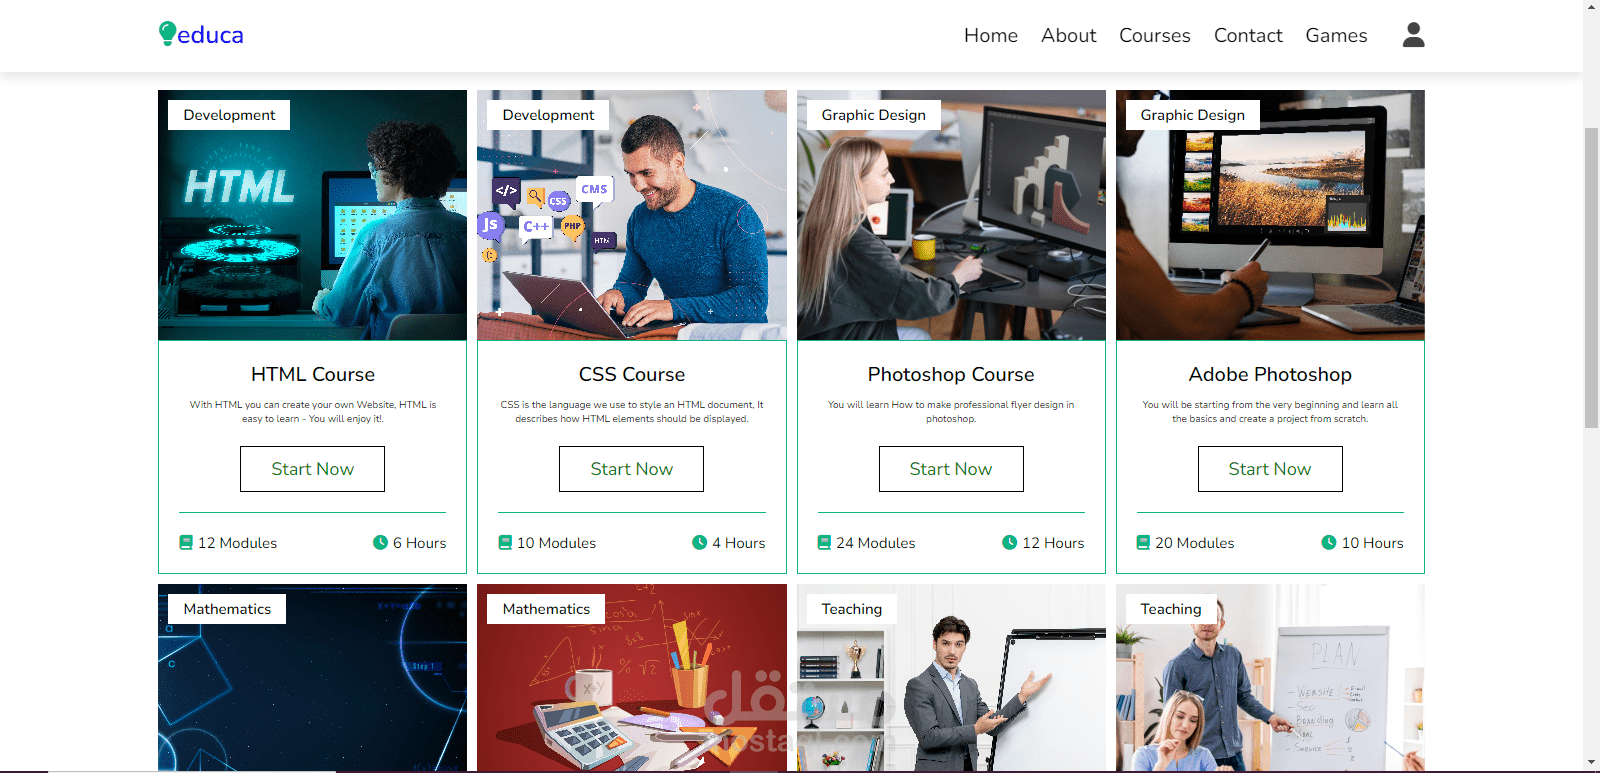
Task: Open the Games navigation link
Action: pos(1336,35)
